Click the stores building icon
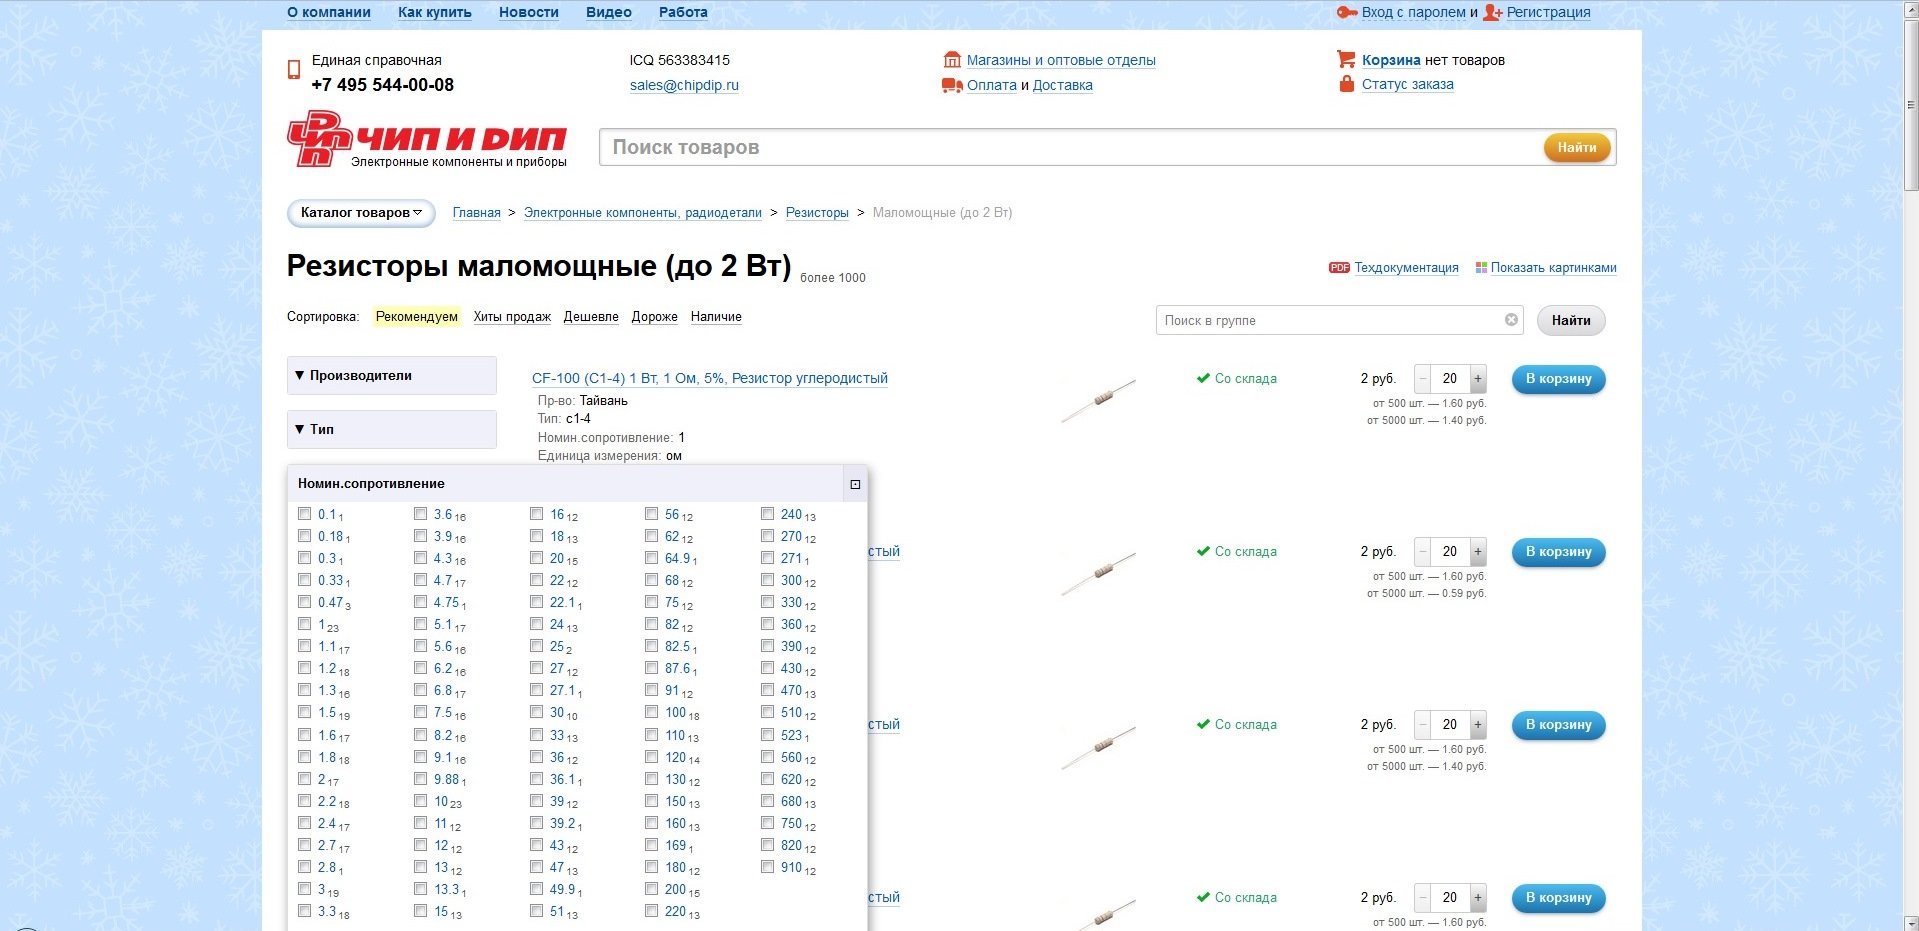 (952, 60)
